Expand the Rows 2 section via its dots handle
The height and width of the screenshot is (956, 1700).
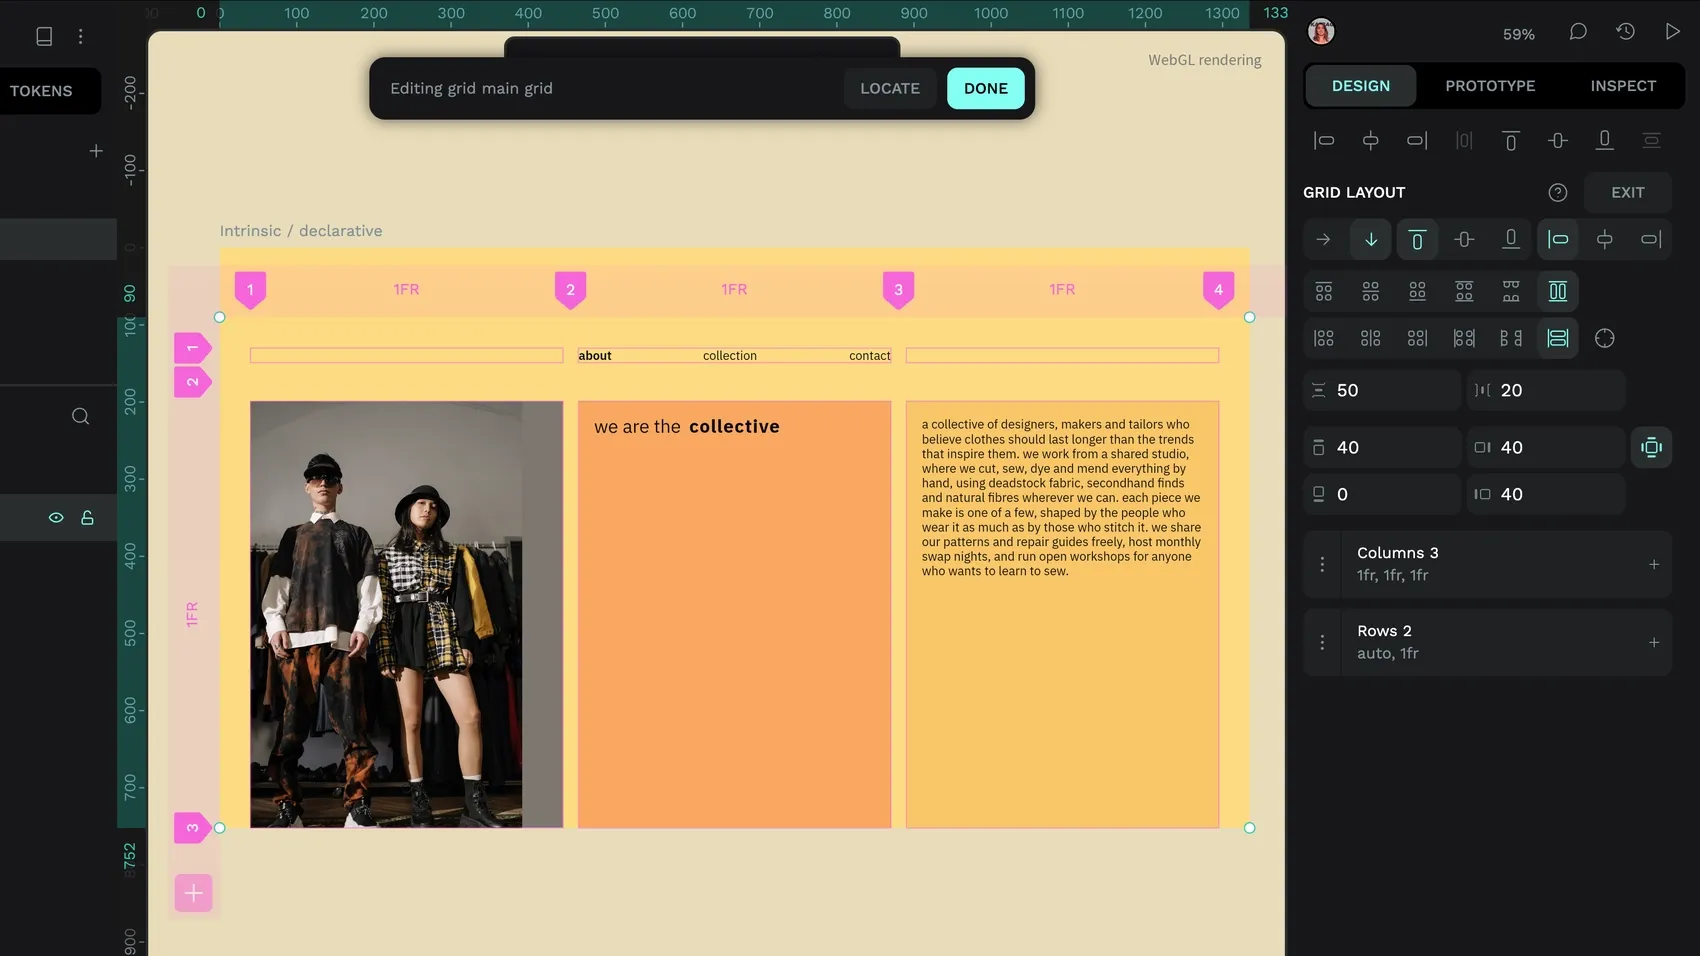1322,642
